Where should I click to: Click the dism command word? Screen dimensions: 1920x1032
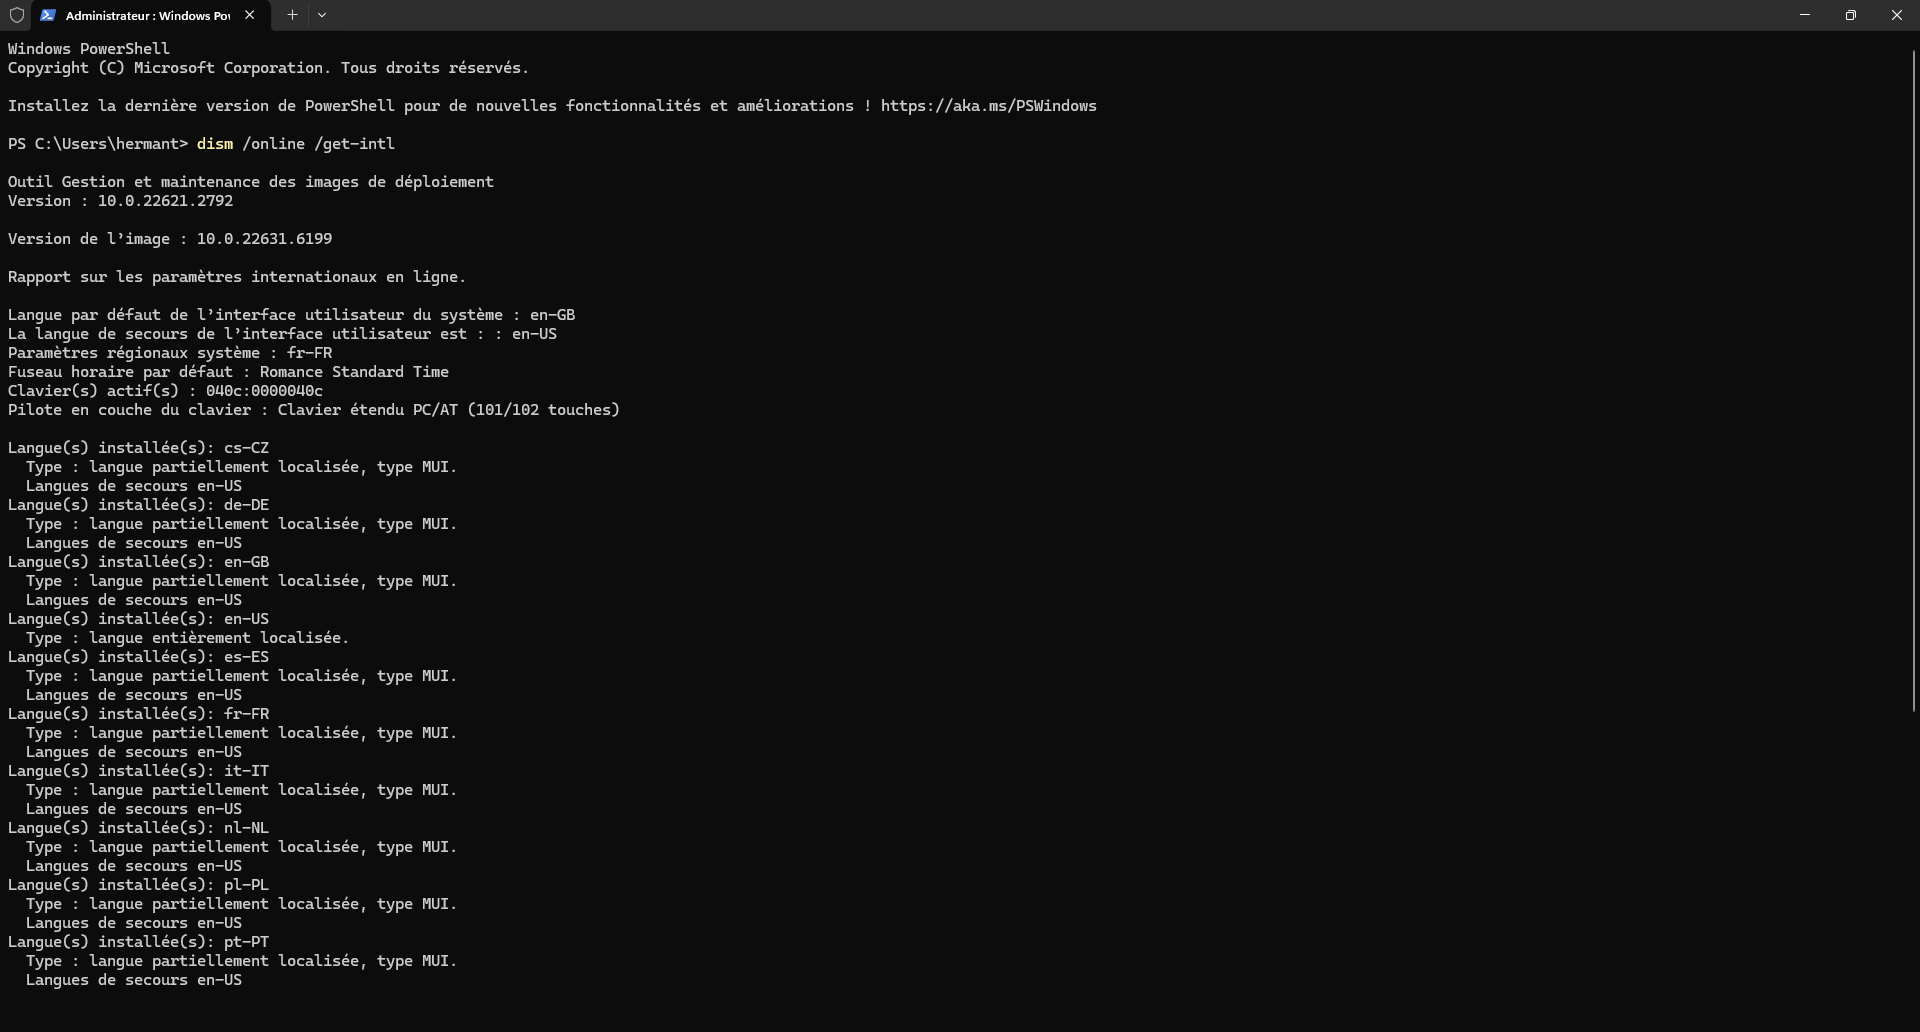tap(214, 144)
